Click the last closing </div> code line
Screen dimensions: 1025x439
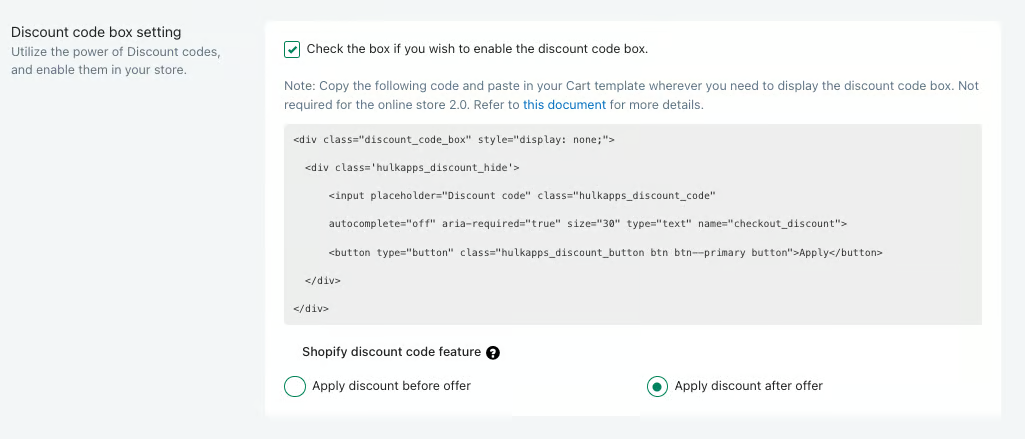point(311,308)
